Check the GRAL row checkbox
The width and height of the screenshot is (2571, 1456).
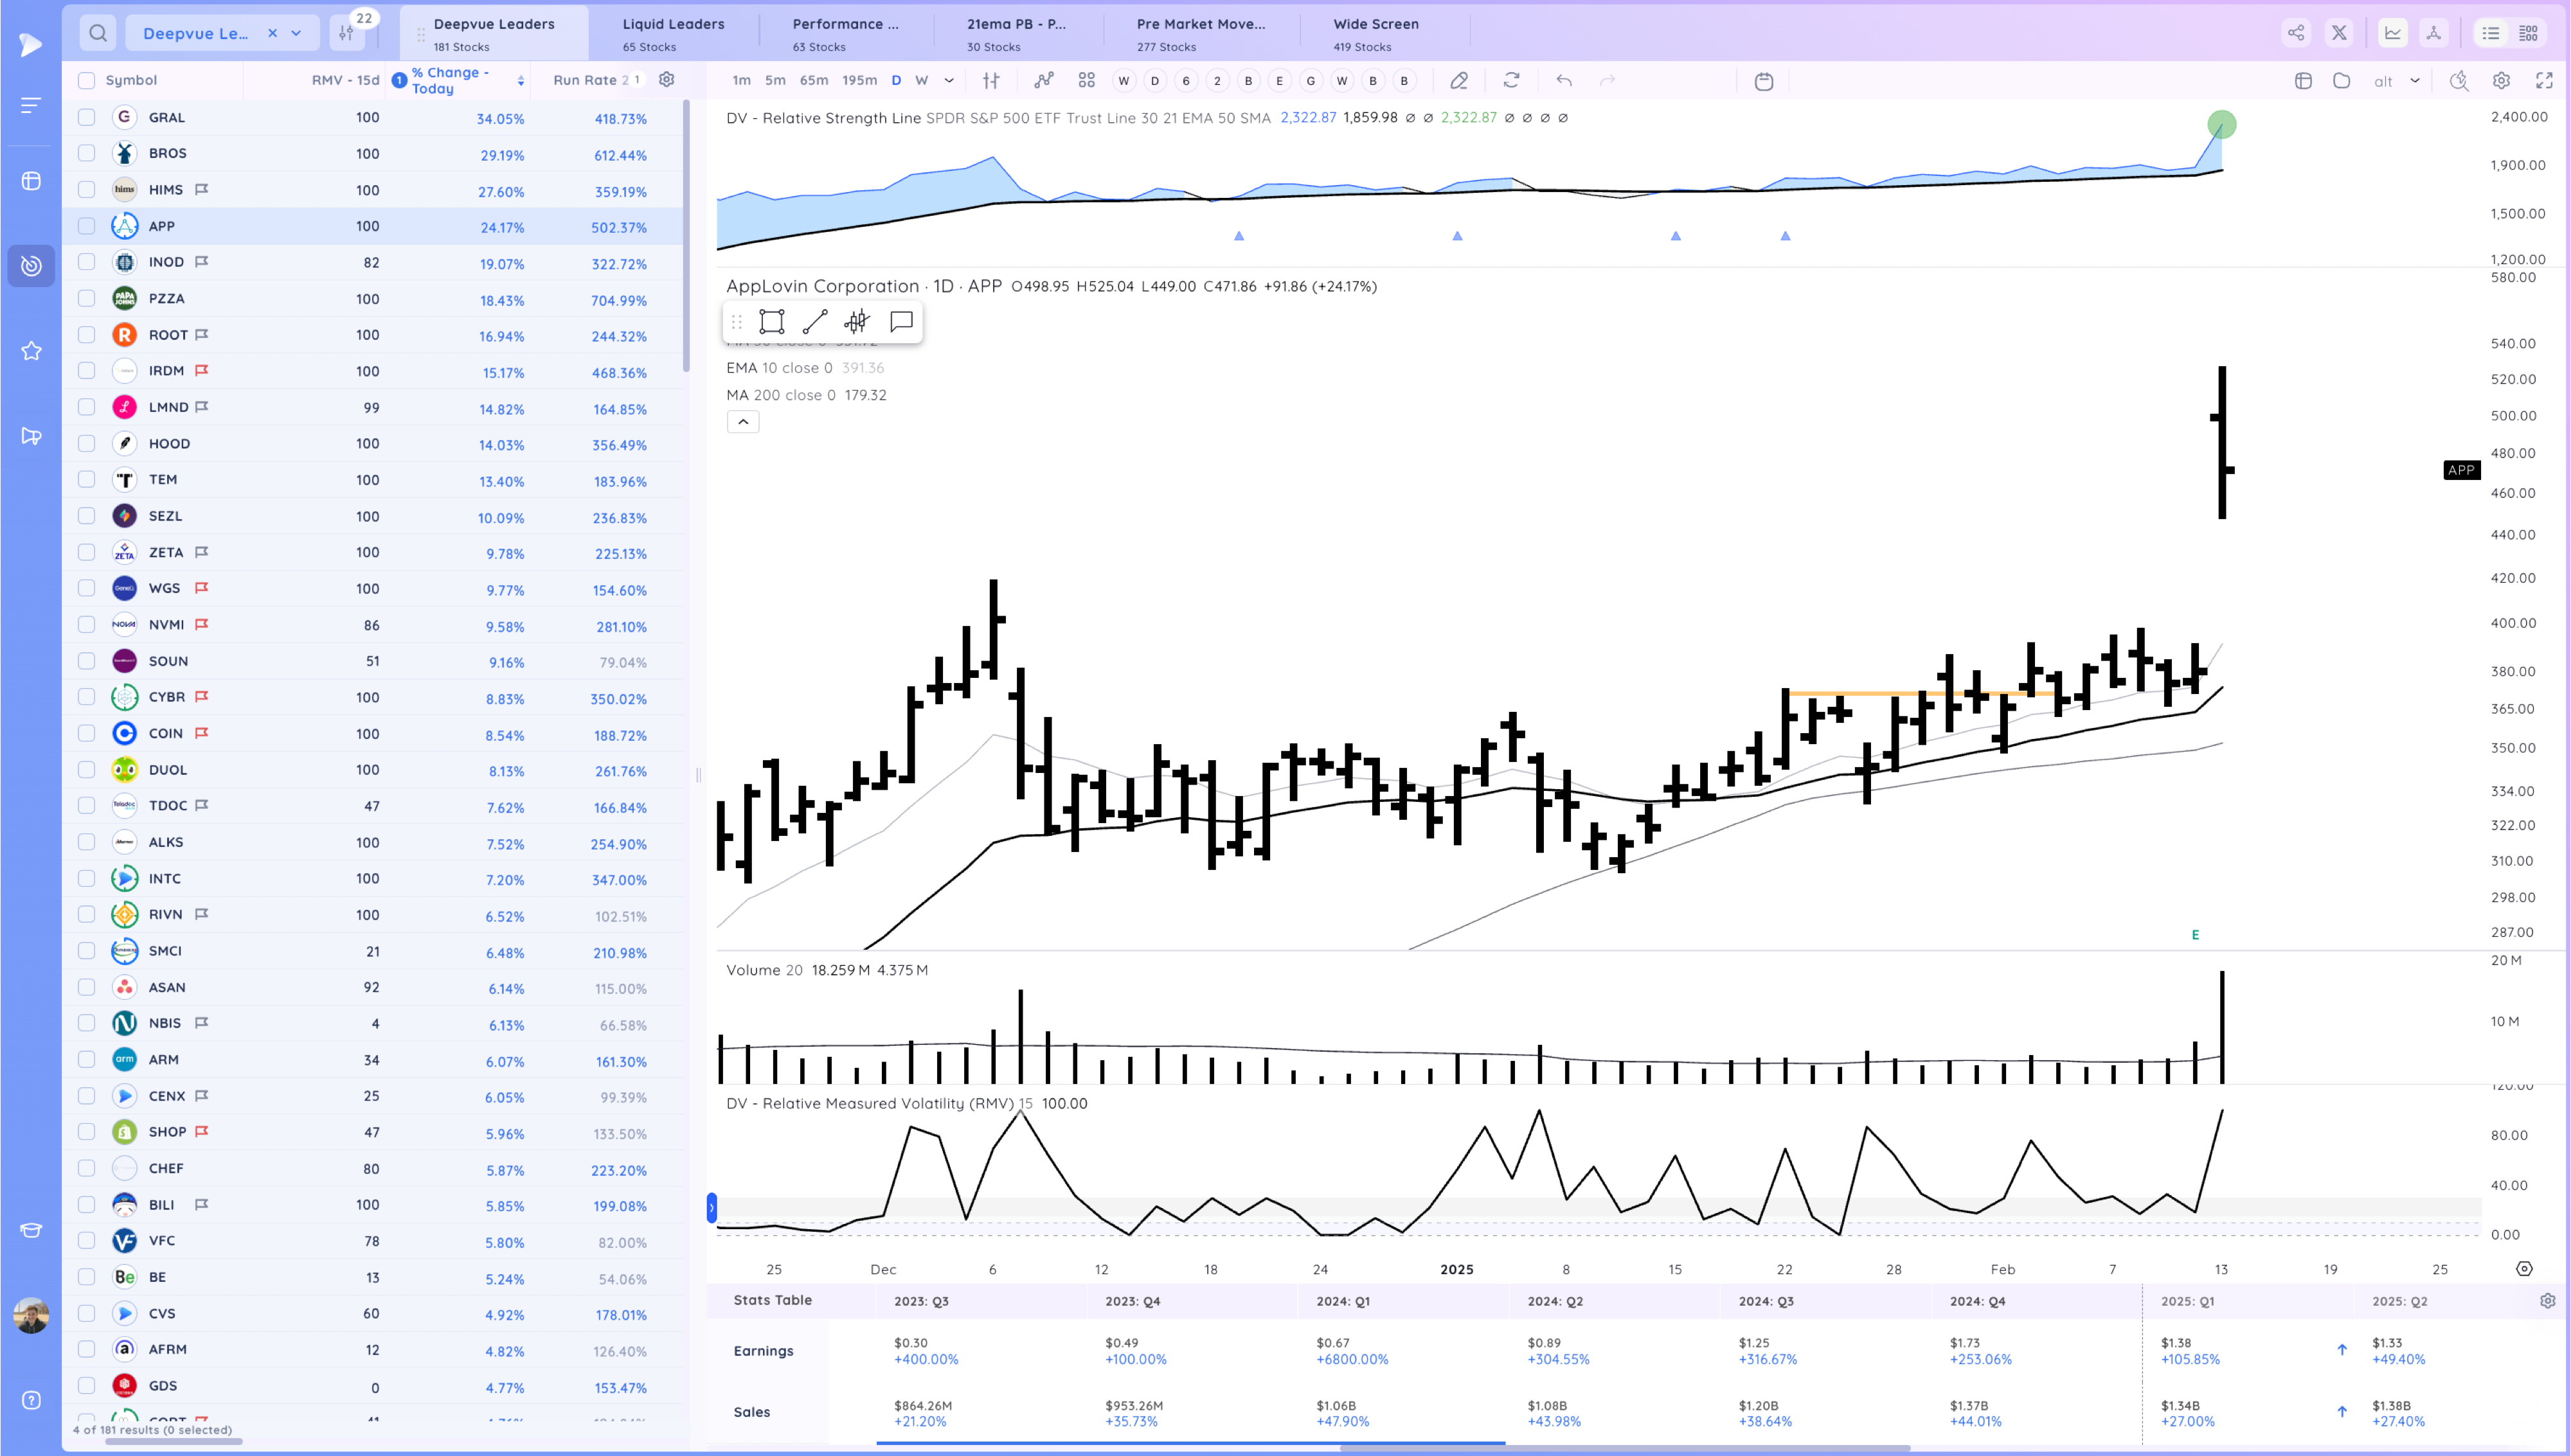[87, 117]
